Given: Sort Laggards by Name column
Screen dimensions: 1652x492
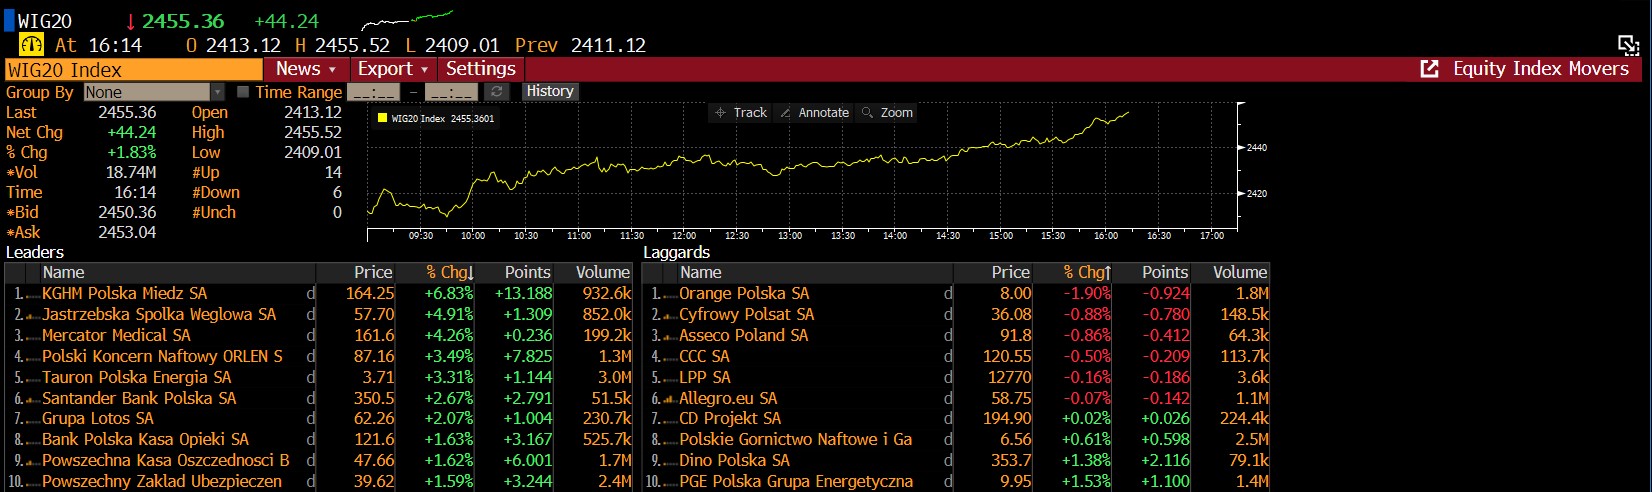Looking at the screenshot, I should (815, 272).
